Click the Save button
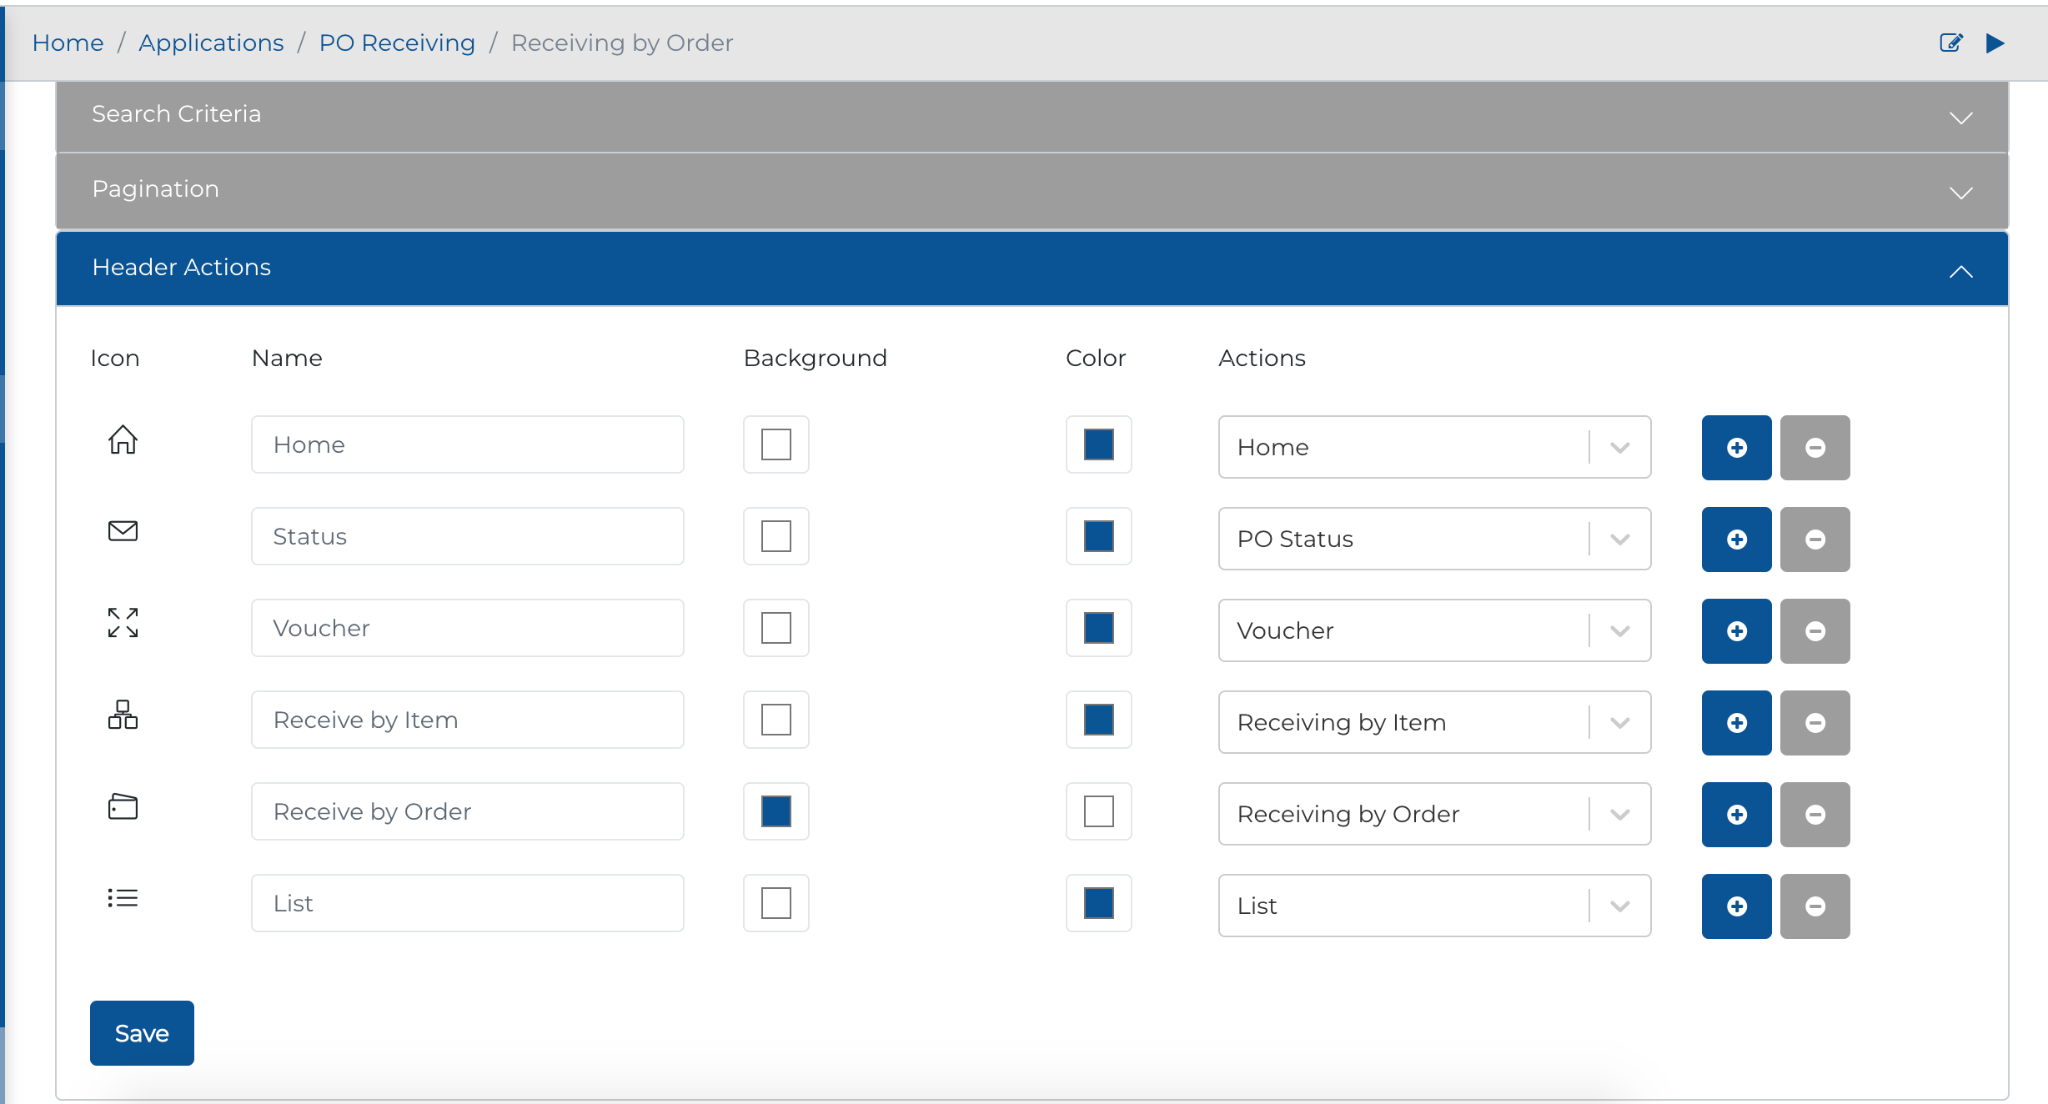The width and height of the screenshot is (2048, 1104). point(142,1033)
